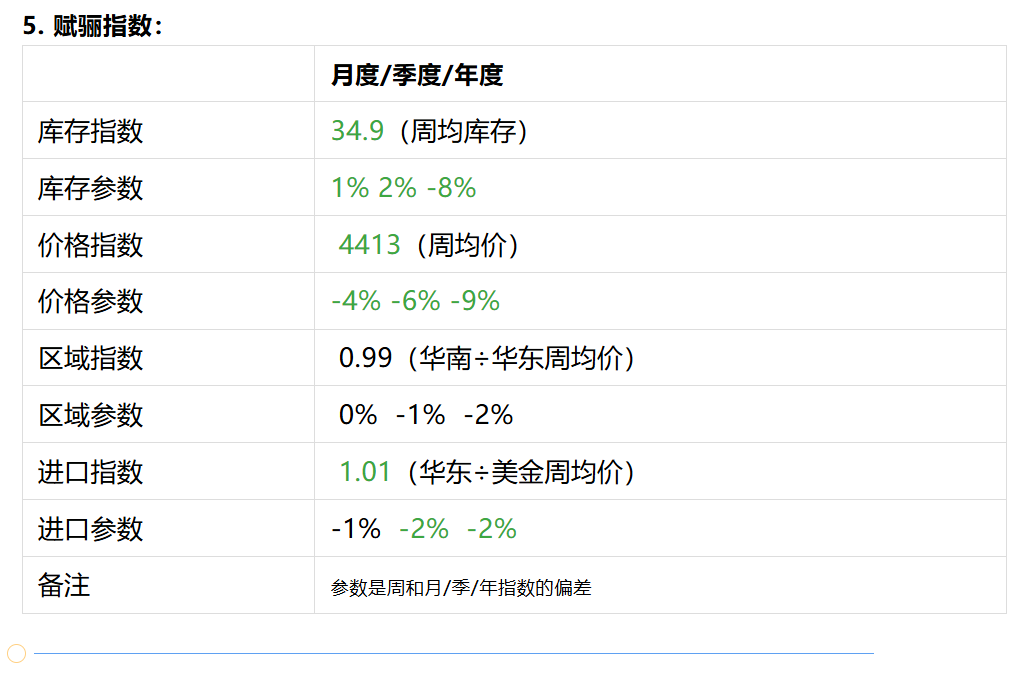Click the -4% -6% -9% values
1030x683 pixels.
(x=415, y=301)
